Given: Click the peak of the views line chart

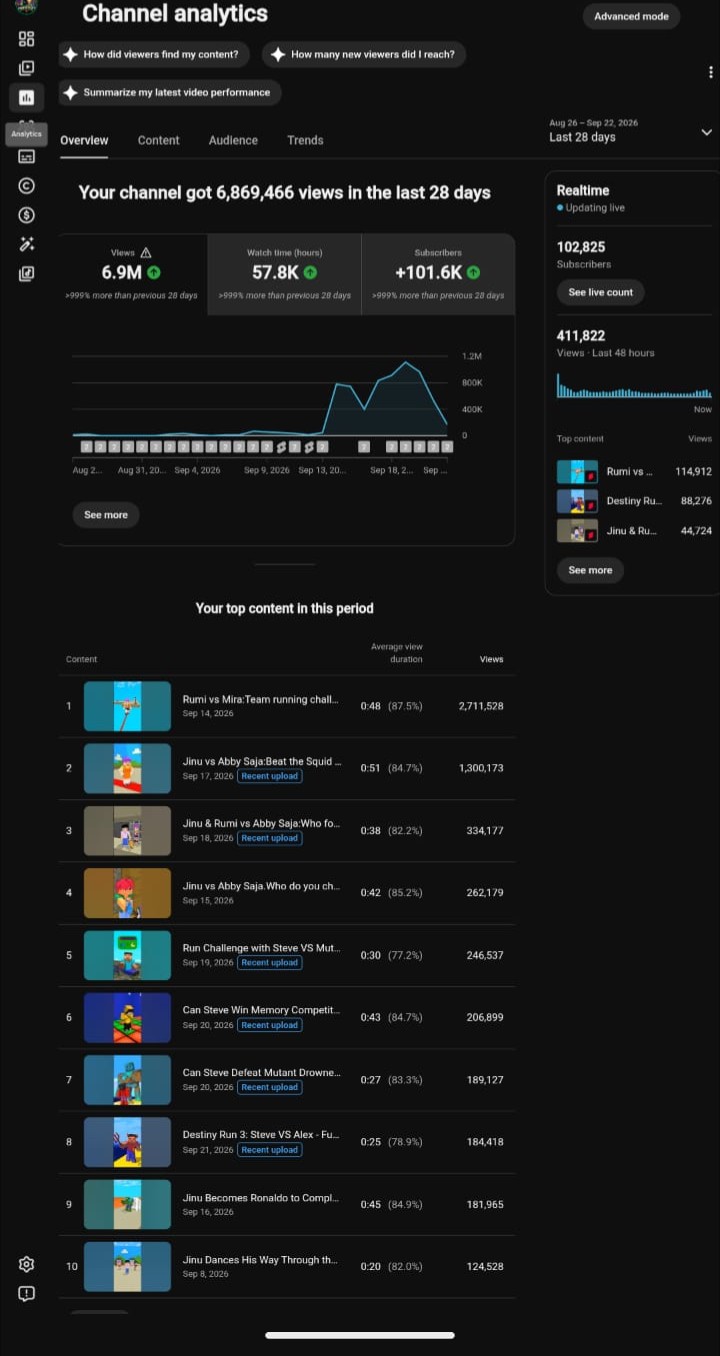Looking at the screenshot, I should (x=405, y=362).
